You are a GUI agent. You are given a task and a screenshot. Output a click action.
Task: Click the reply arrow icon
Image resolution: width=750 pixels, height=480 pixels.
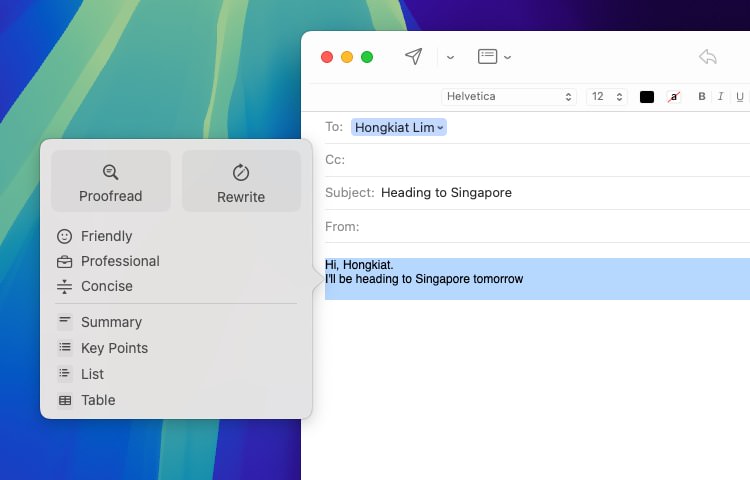(707, 57)
